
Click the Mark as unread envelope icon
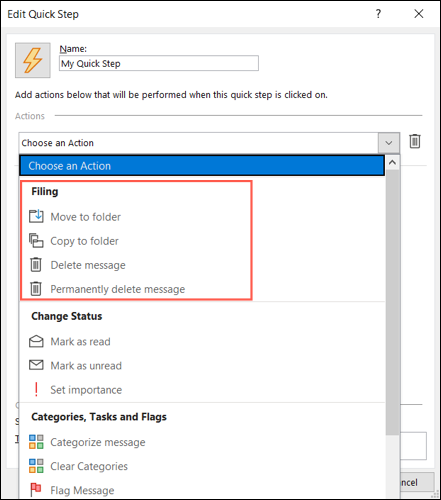[36, 365]
